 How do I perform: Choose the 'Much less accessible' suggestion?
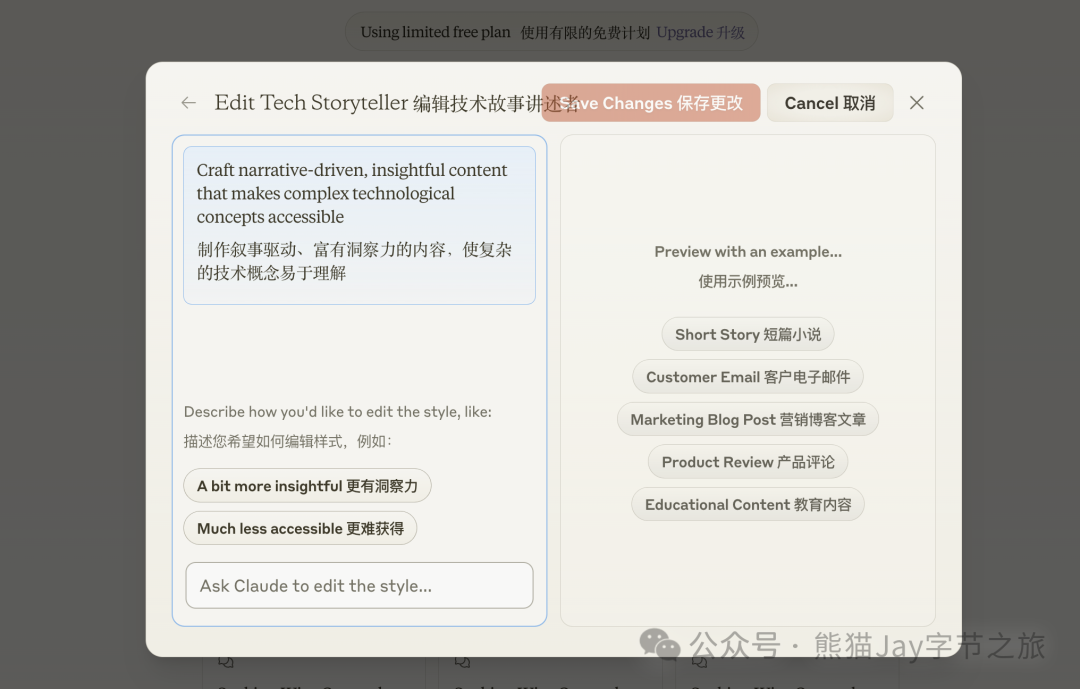pos(300,528)
